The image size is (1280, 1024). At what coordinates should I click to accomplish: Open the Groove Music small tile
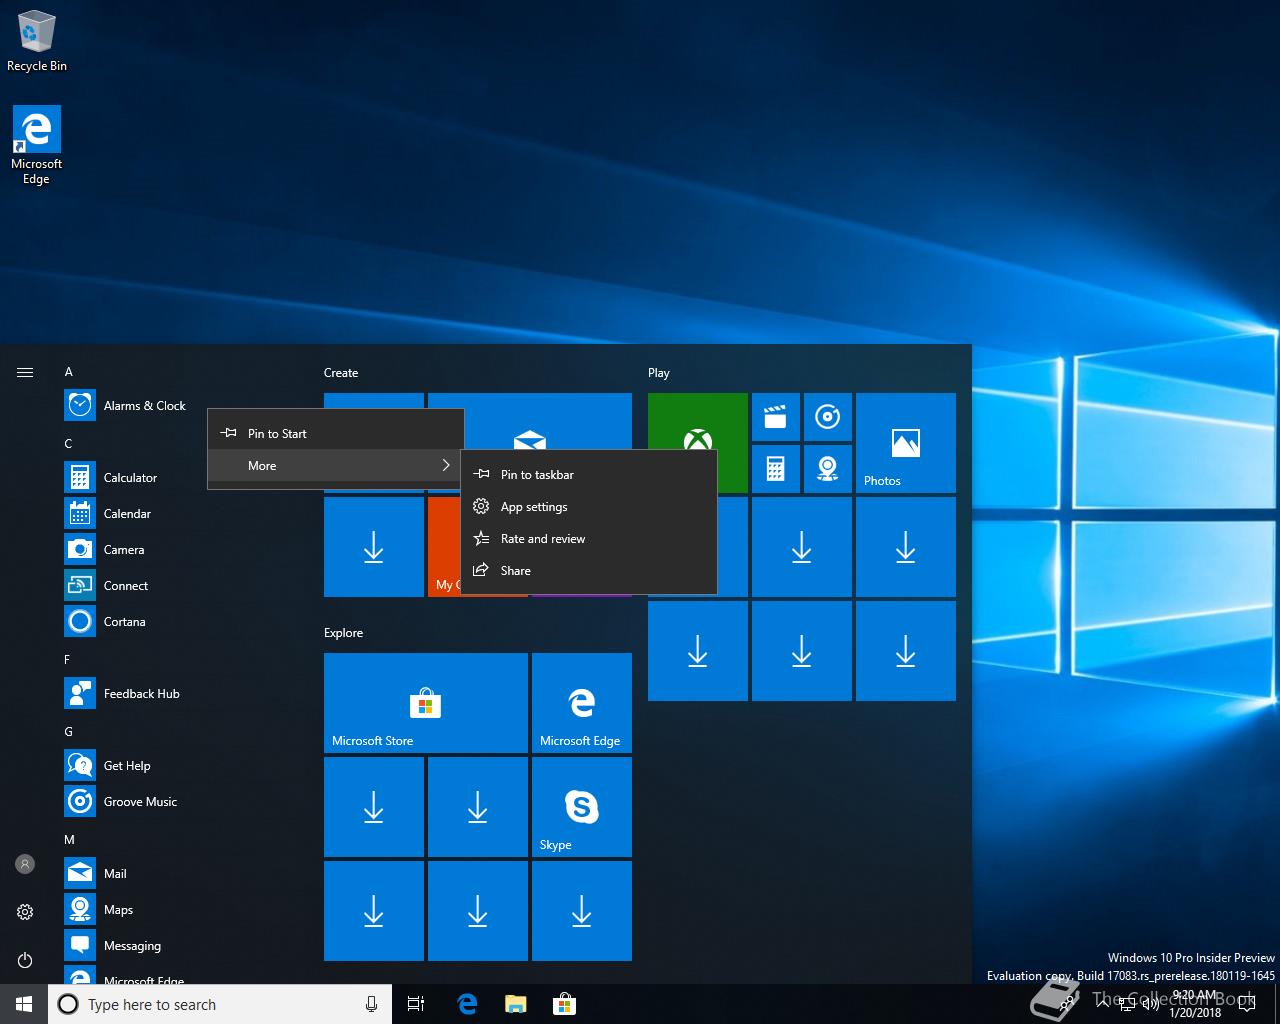click(828, 417)
